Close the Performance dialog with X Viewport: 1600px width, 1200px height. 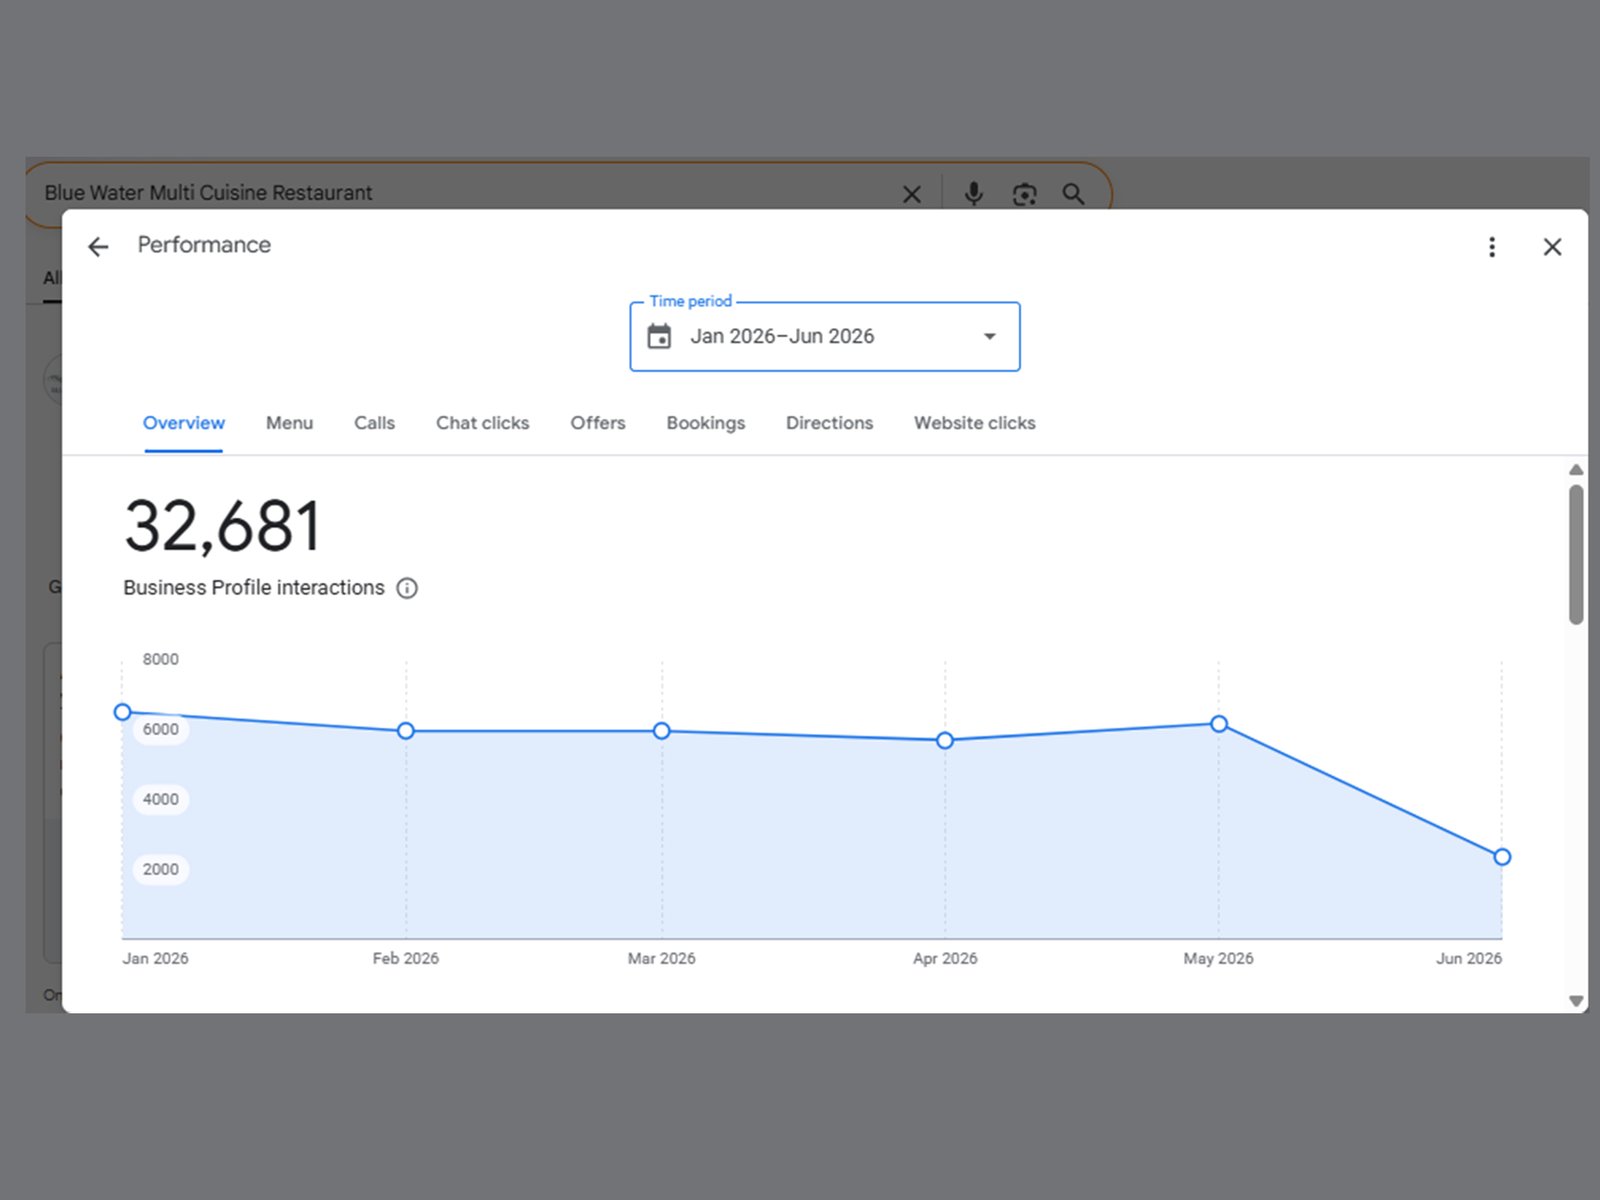pos(1552,247)
